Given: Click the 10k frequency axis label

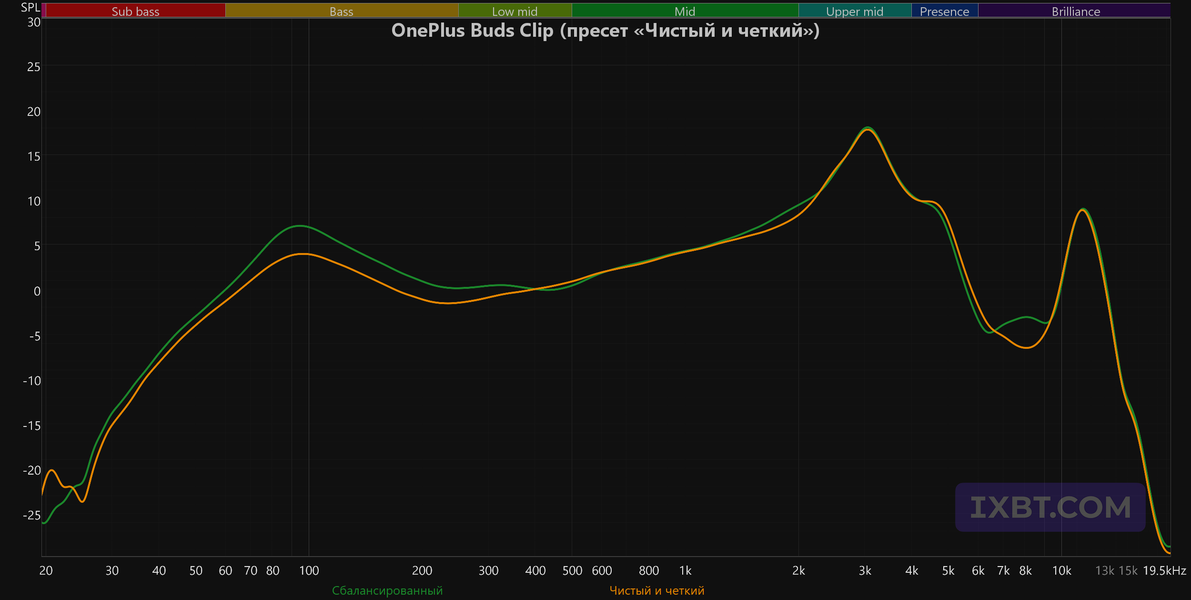Looking at the screenshot, I should click(1062, 571).
